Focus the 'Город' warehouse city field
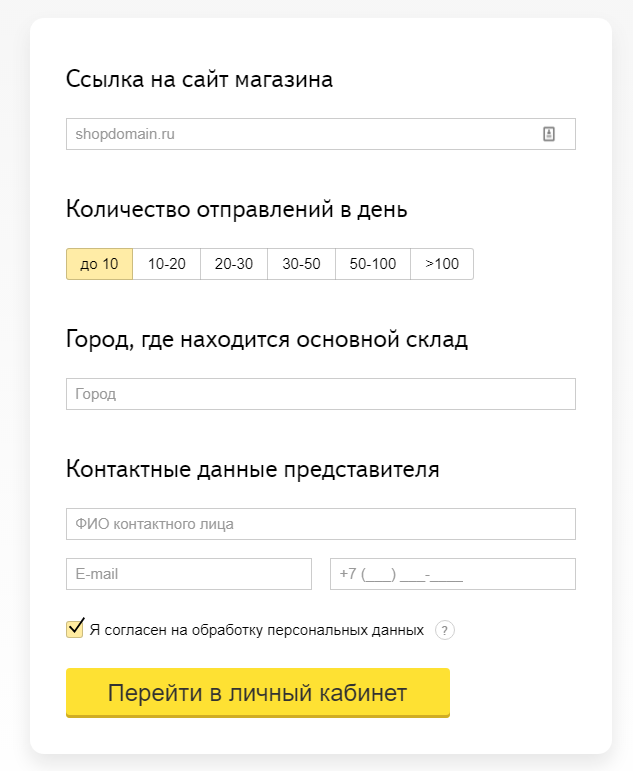Image resolution: width=633 pixels, height=771 pixels. pos(320,394)
